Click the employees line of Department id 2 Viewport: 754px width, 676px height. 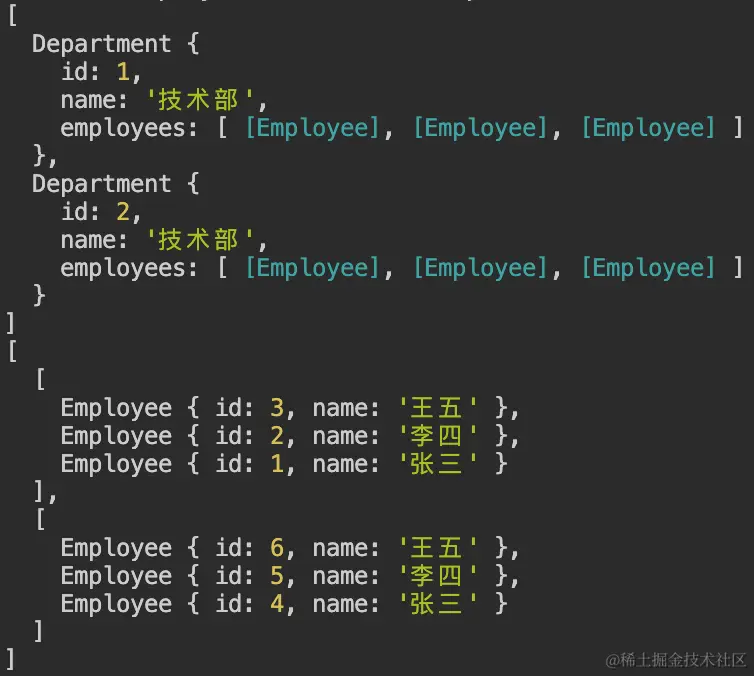402,268
